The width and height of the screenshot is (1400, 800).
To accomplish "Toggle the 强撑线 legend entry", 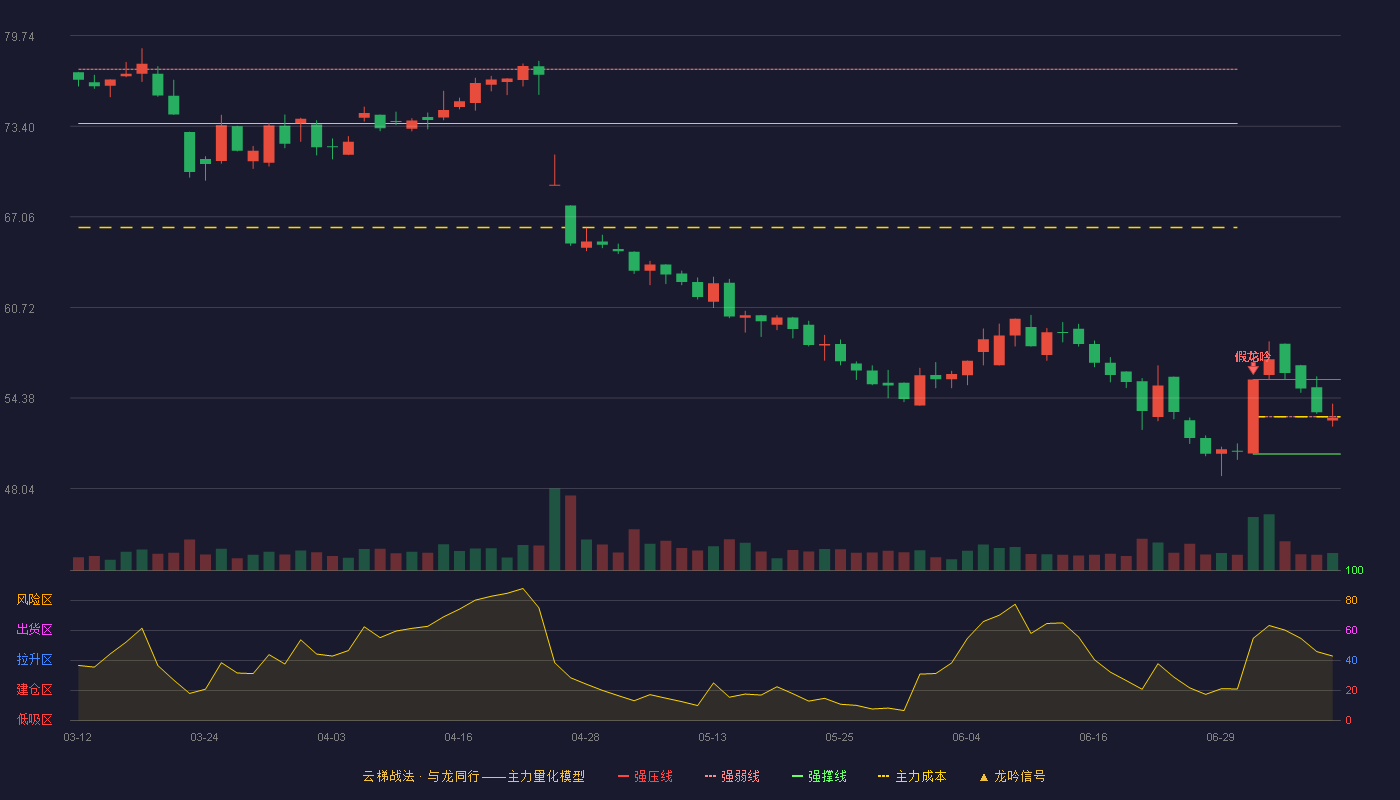I will click(819, 776).
